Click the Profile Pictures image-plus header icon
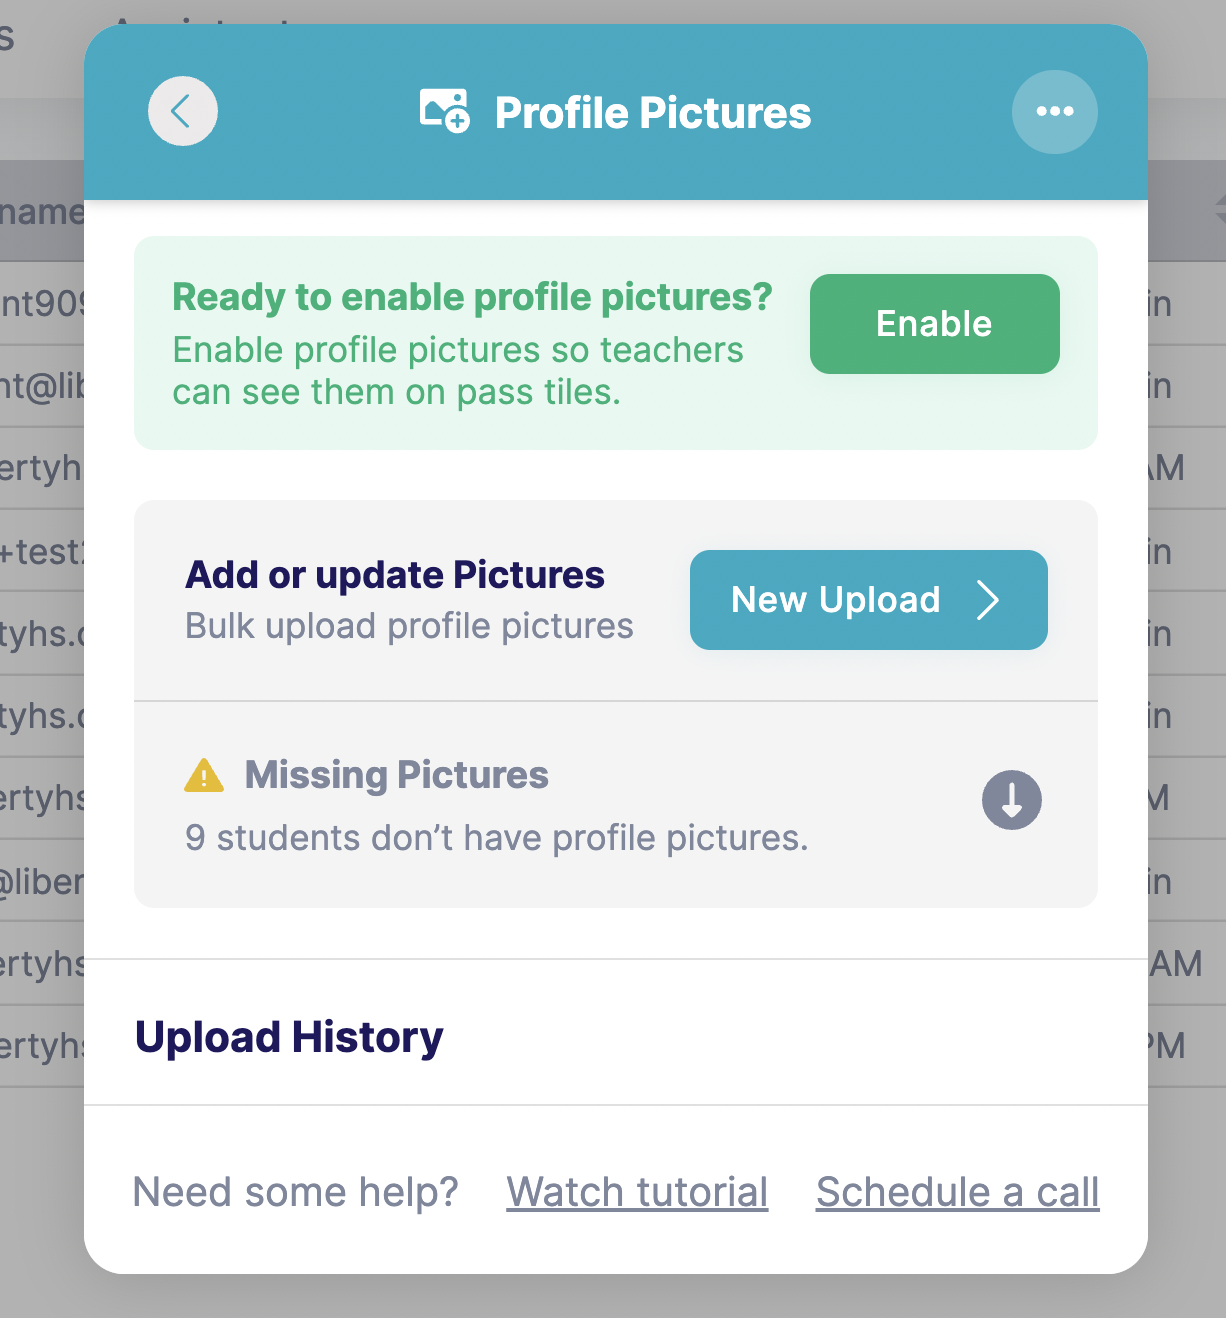 point(445,111)
